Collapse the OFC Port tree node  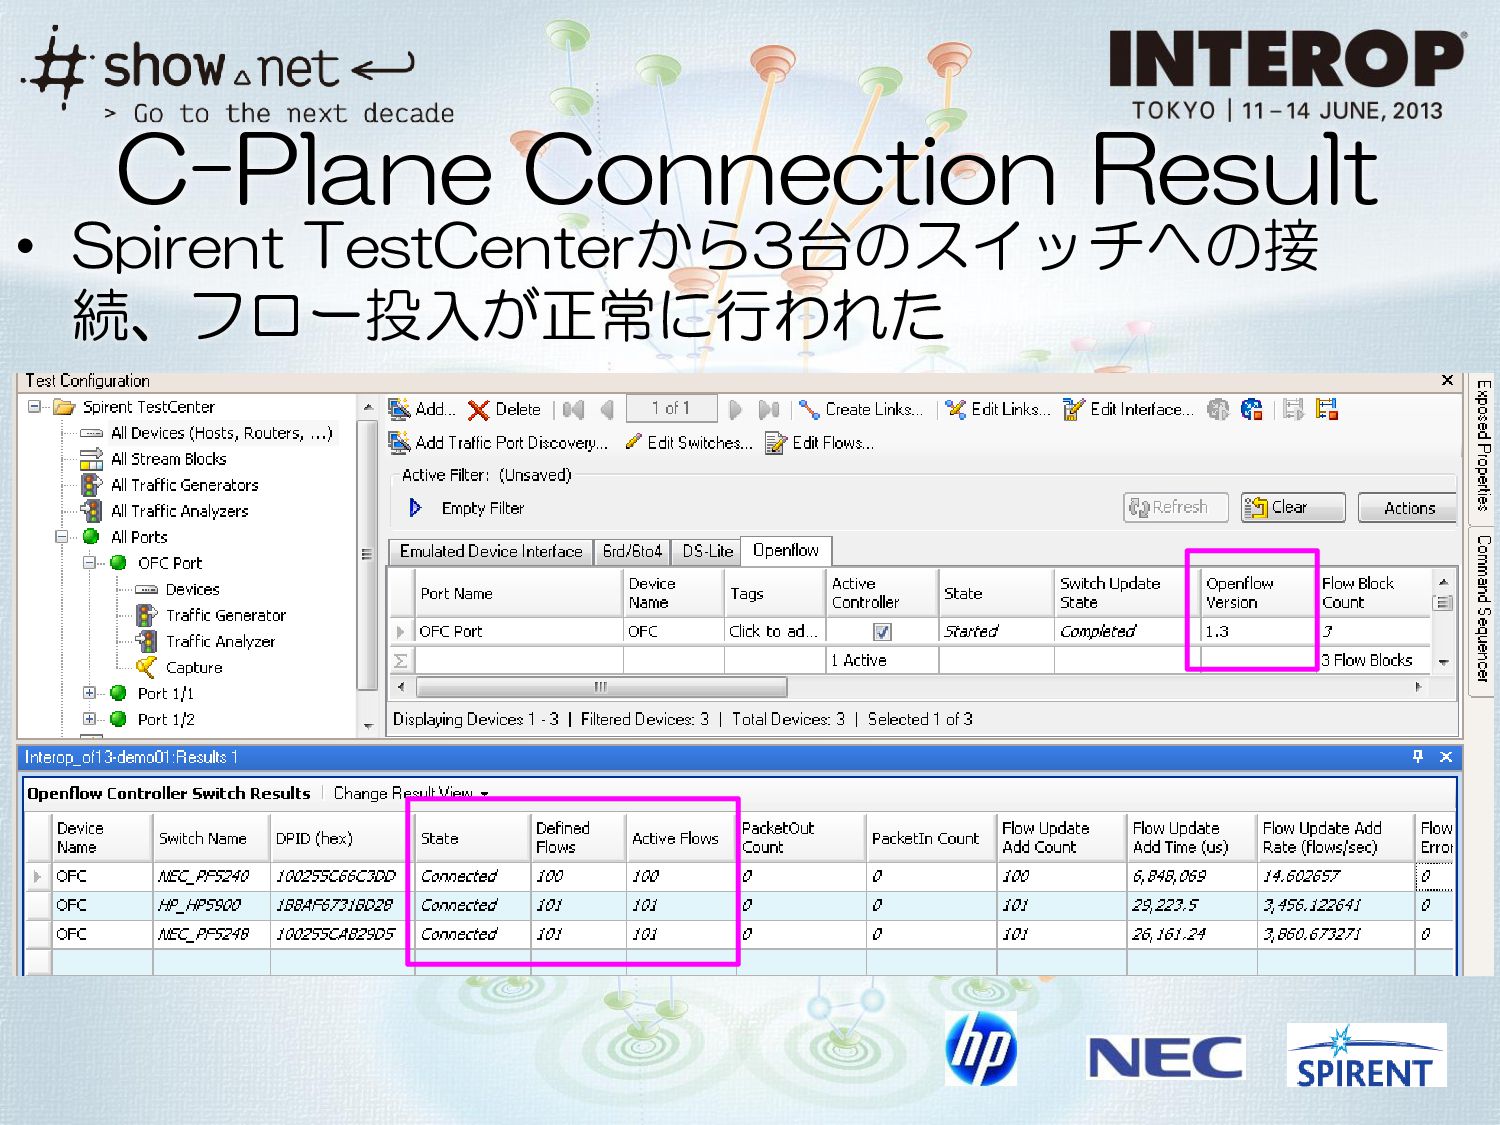[x=89, y=563]
